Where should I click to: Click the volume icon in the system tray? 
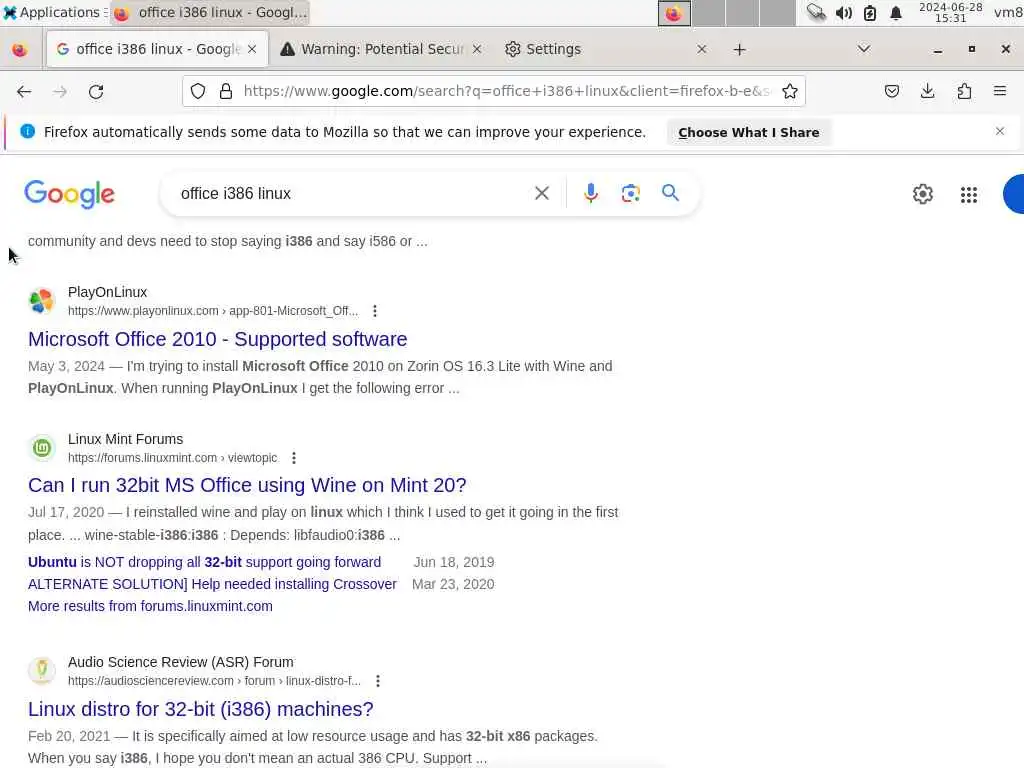coord(844,13)
